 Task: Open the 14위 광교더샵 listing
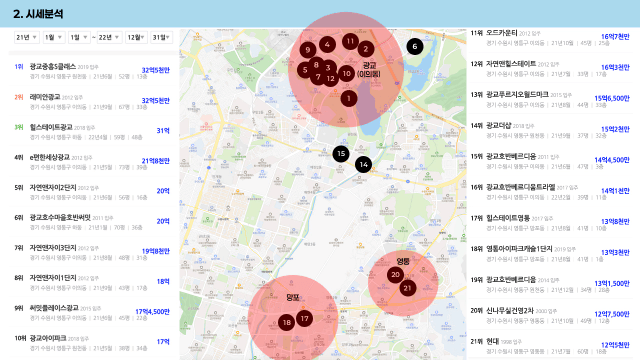[x=550, y=130]
